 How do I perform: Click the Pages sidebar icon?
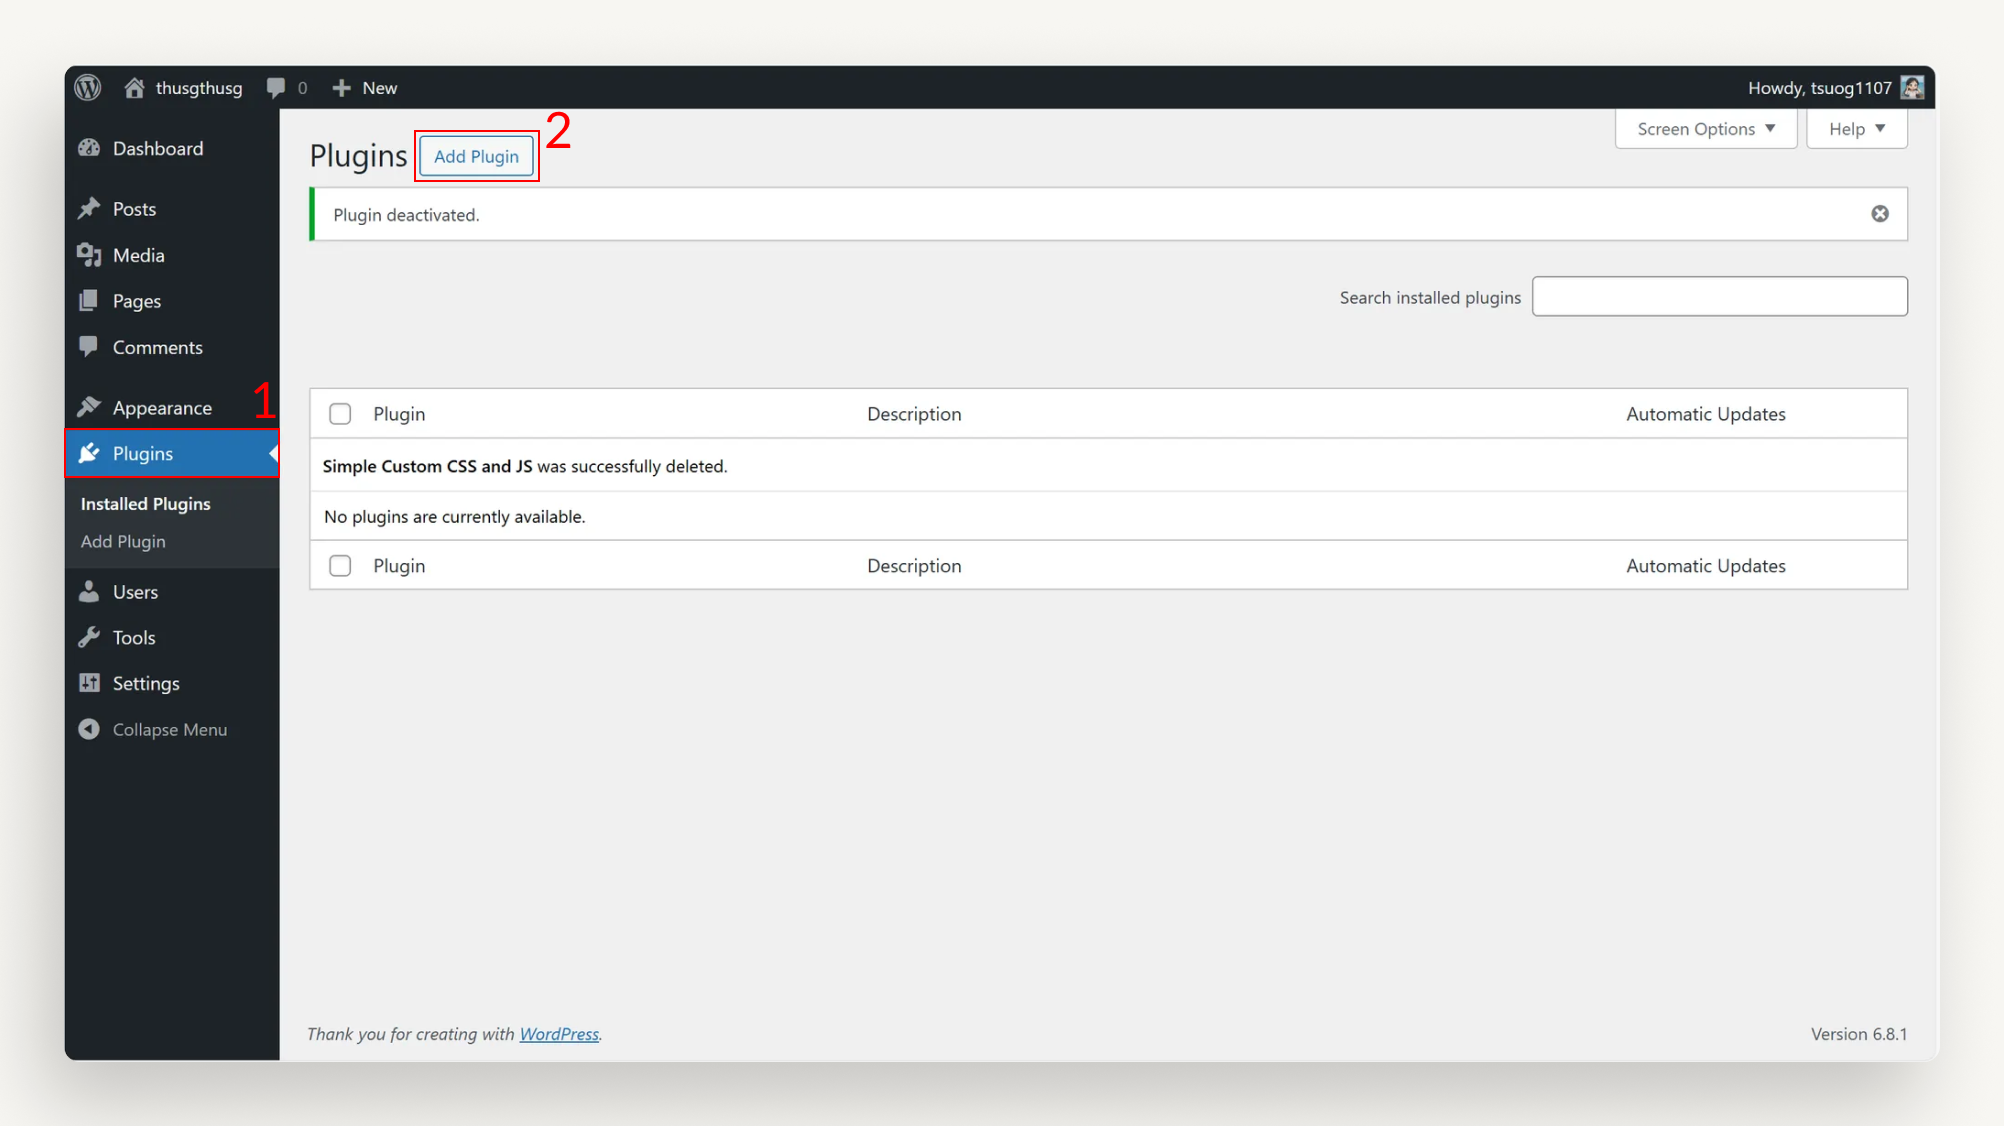pyautogui.click(x=90, y=300)
